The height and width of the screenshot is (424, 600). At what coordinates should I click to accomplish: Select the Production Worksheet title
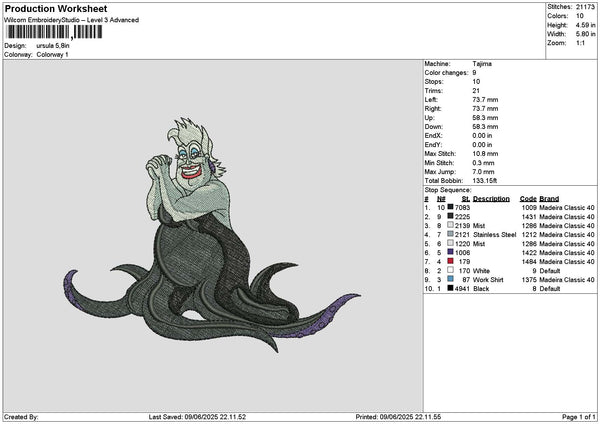[56, 9]
